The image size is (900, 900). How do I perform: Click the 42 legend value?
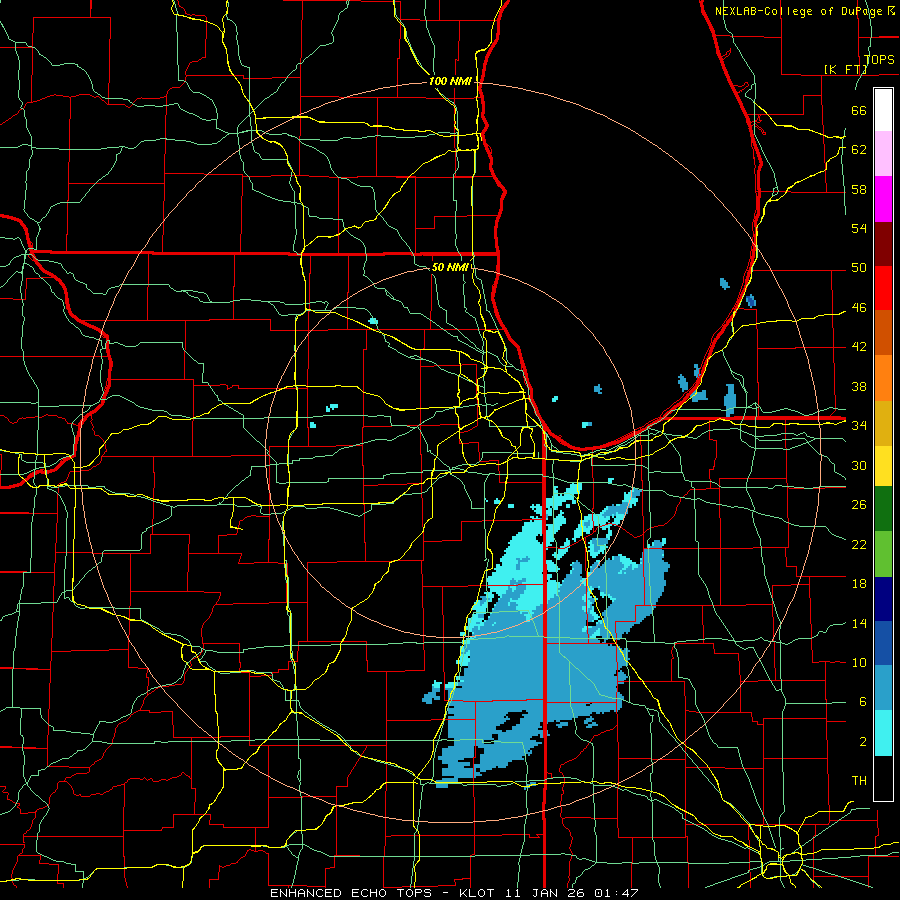(x=859, y=347)
